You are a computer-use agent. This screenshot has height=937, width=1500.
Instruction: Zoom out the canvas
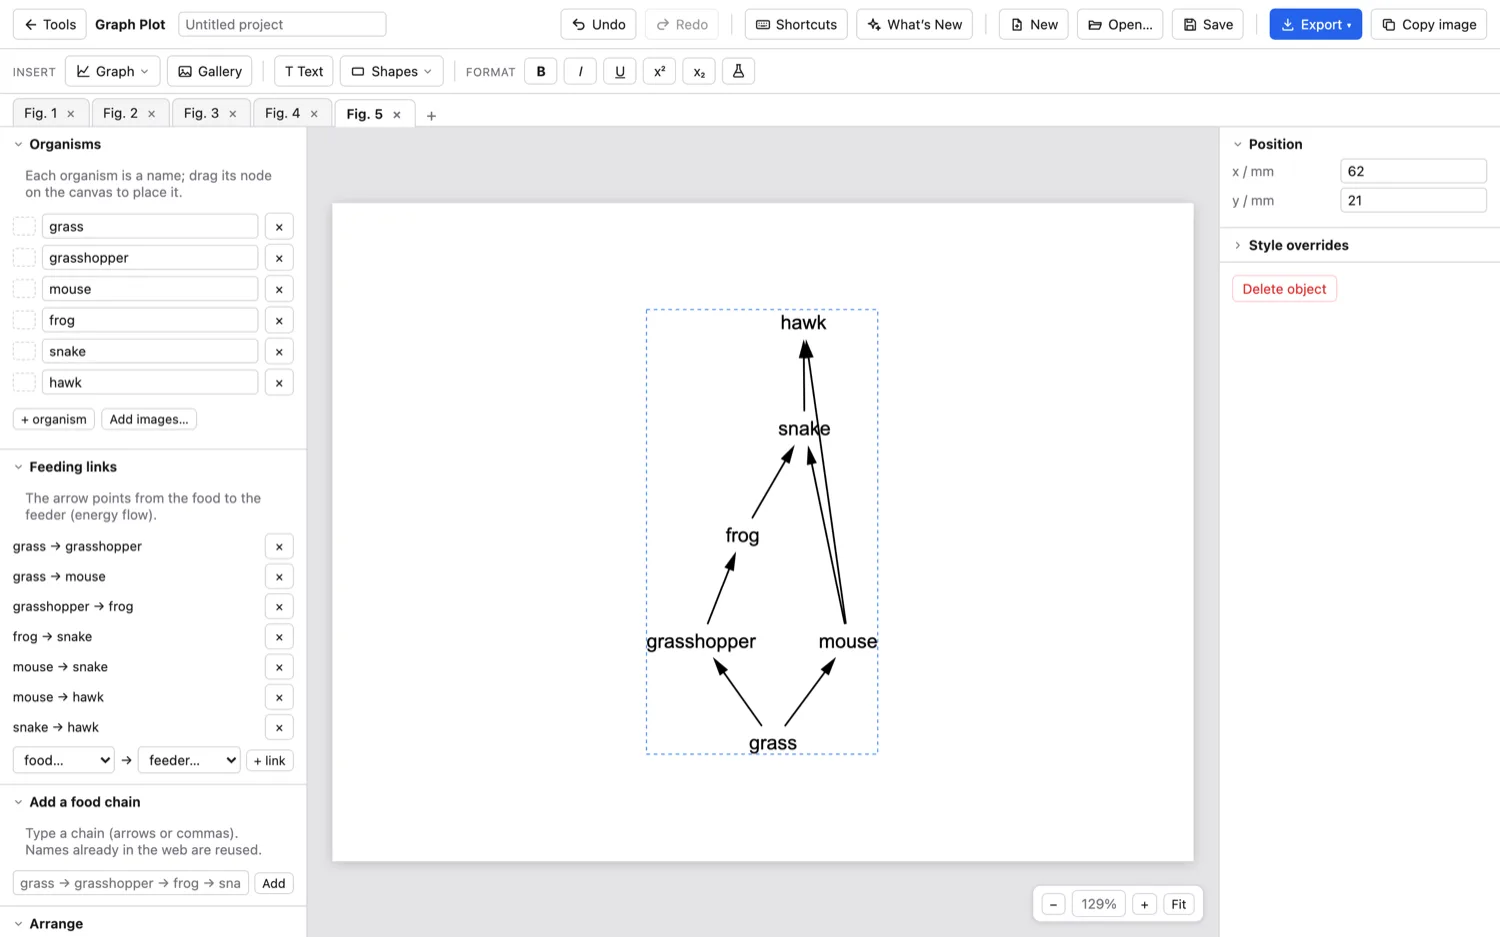1053,904
